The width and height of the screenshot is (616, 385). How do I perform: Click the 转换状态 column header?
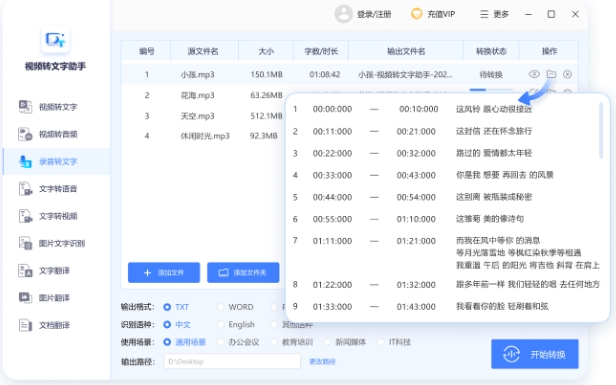click(491, 51)
